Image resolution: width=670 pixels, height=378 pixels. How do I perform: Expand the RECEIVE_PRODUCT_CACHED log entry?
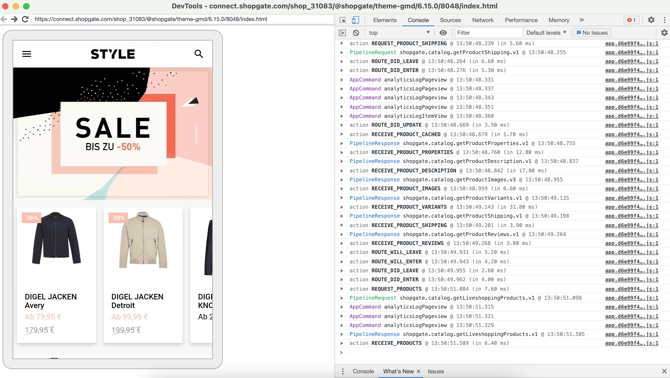(341, 134)
